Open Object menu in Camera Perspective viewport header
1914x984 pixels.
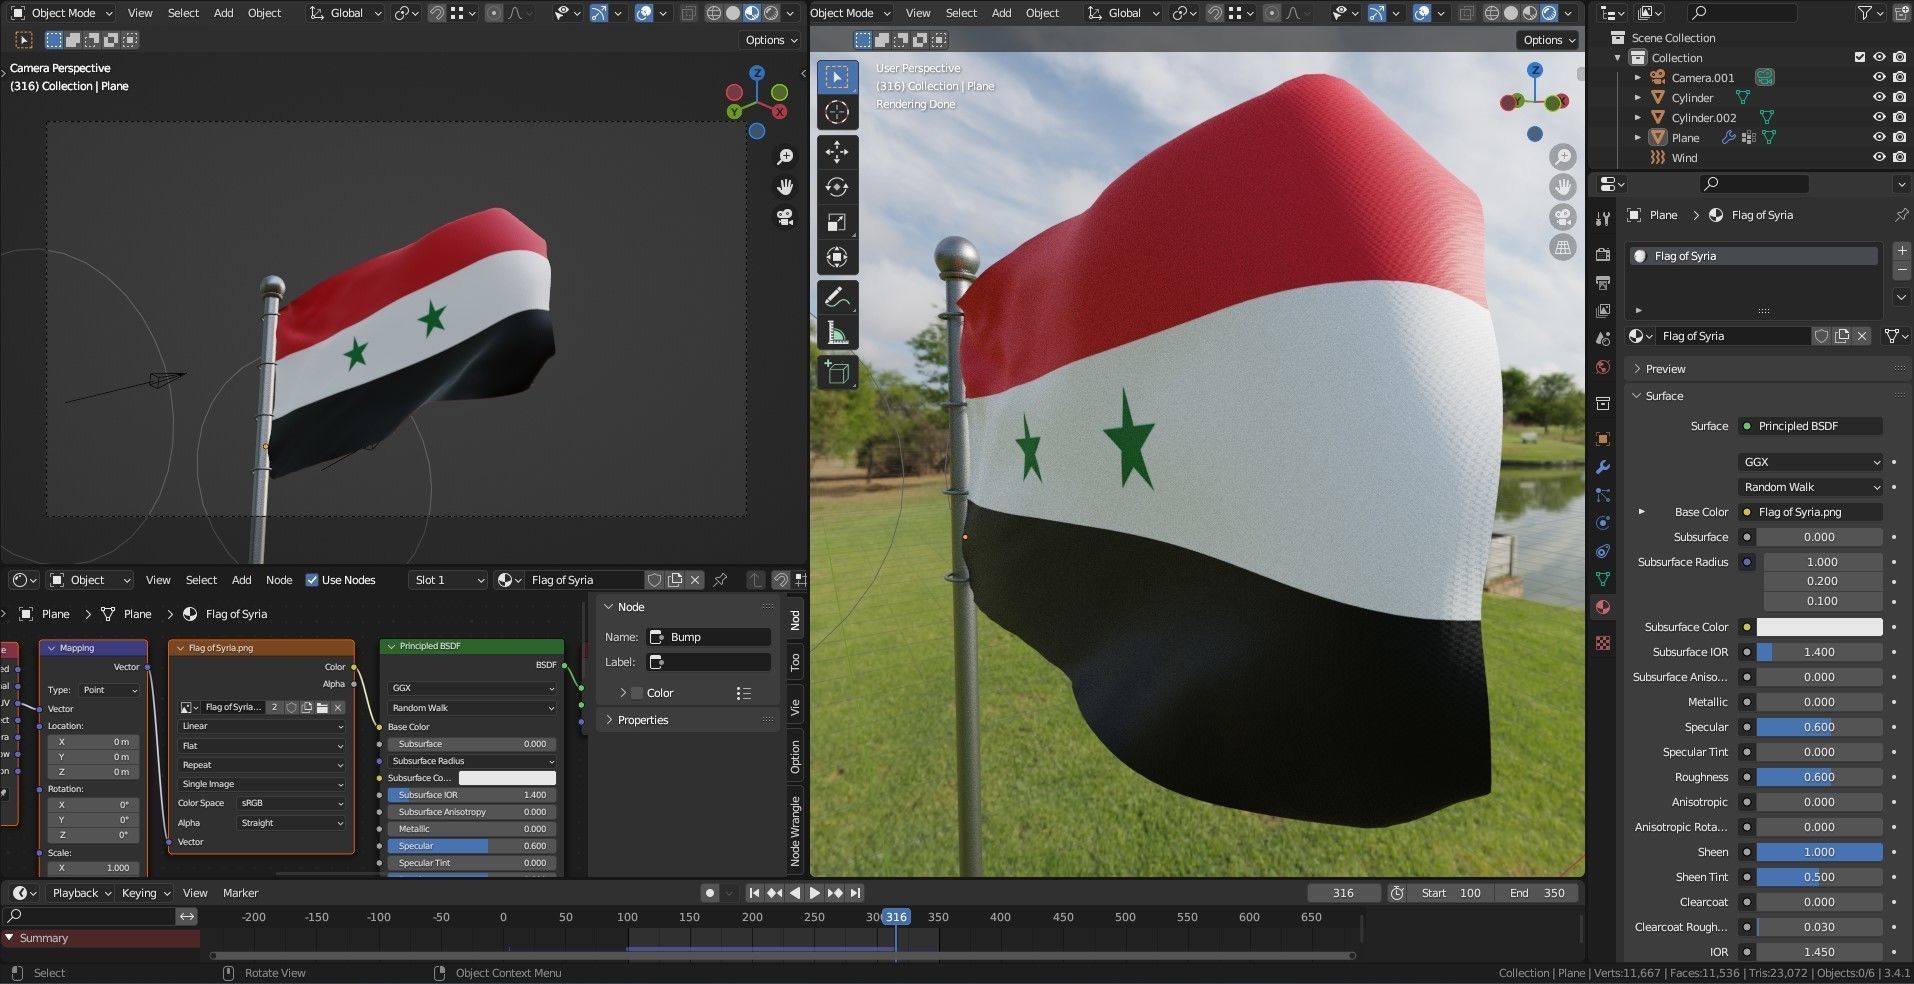coord(264,13)
